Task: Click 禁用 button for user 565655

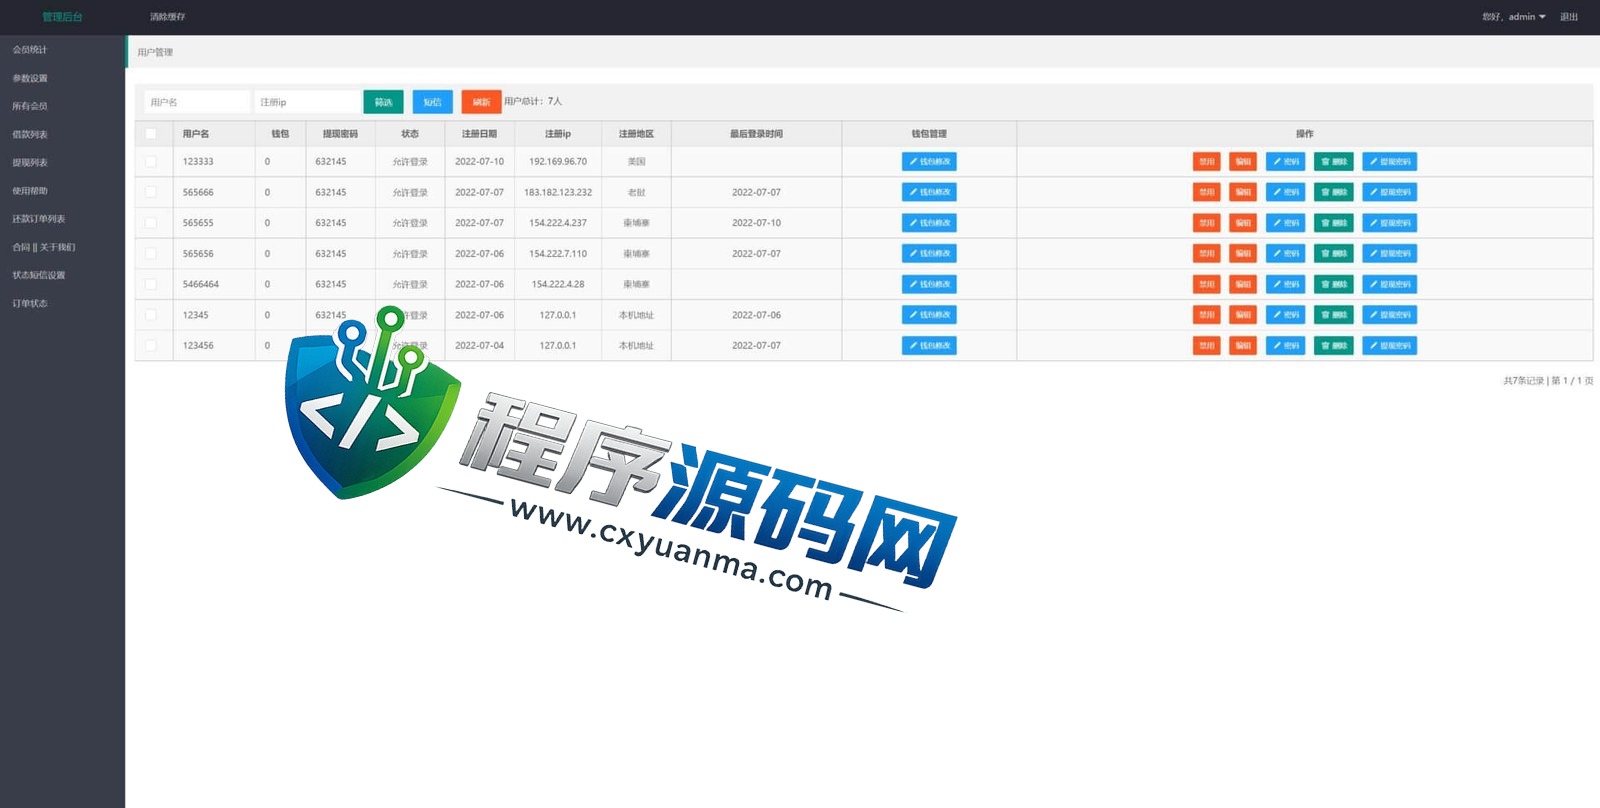Action: click(x=1207, y=223)
